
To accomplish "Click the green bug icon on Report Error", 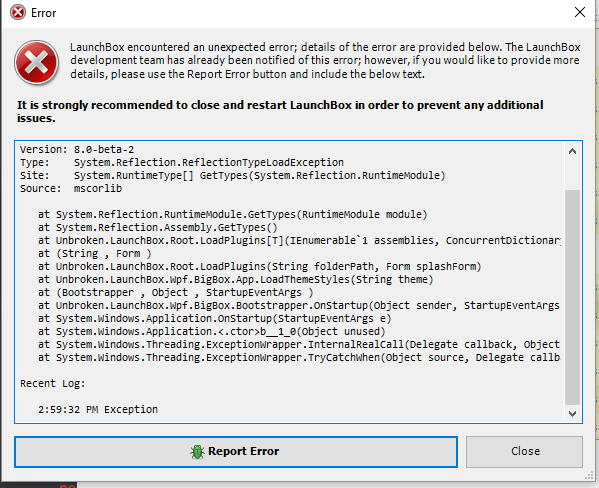I will (x=197, y=452).
